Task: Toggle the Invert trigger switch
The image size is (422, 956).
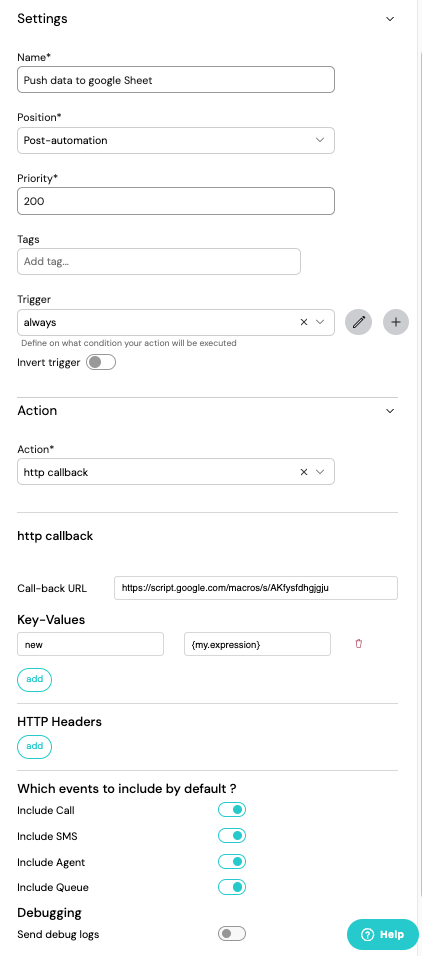Action: [101, 362]
